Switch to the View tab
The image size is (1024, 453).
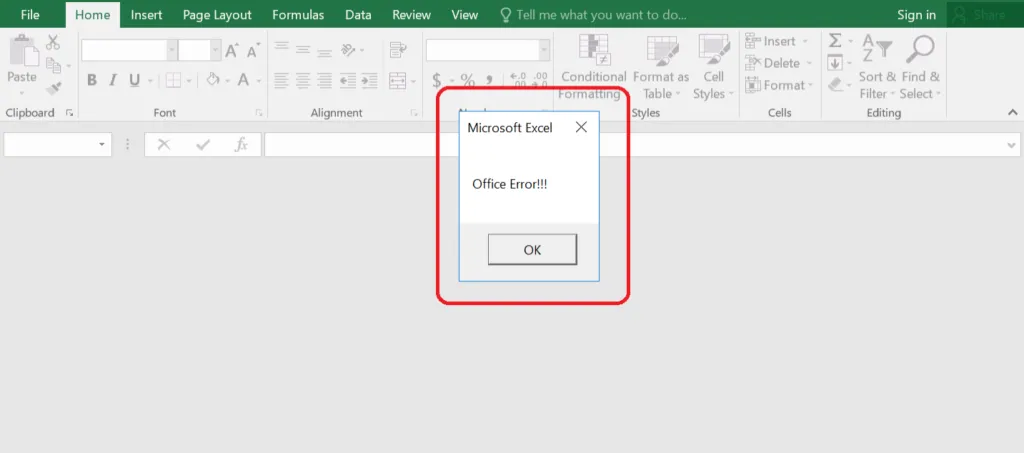point(464,14)
